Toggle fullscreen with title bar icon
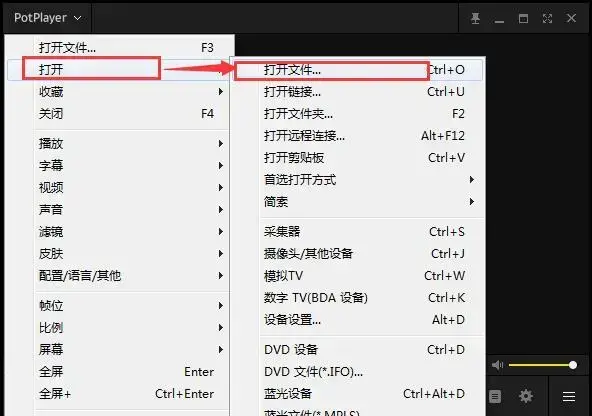Screen dimensions: 592x416 coord(547,18)
